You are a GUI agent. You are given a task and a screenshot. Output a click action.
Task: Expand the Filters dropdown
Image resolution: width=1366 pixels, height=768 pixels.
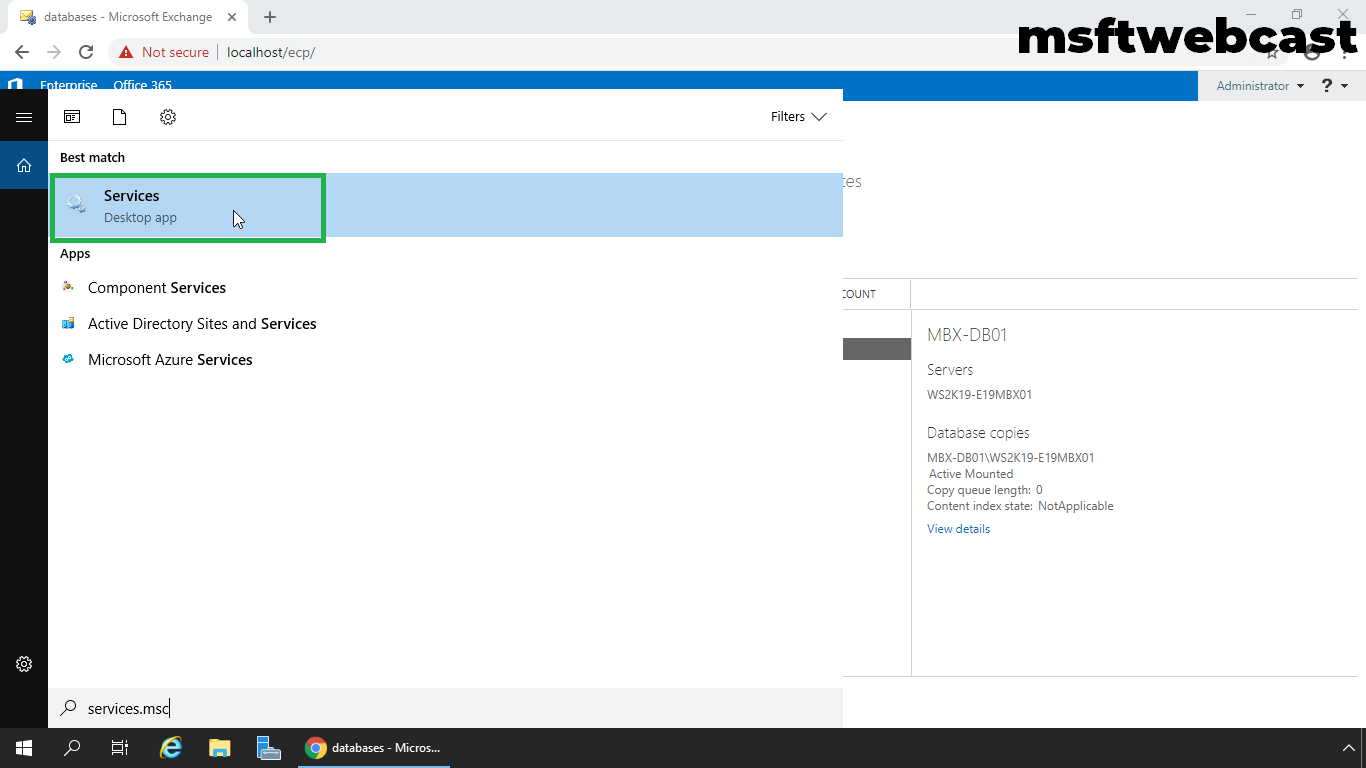[798, 116]
